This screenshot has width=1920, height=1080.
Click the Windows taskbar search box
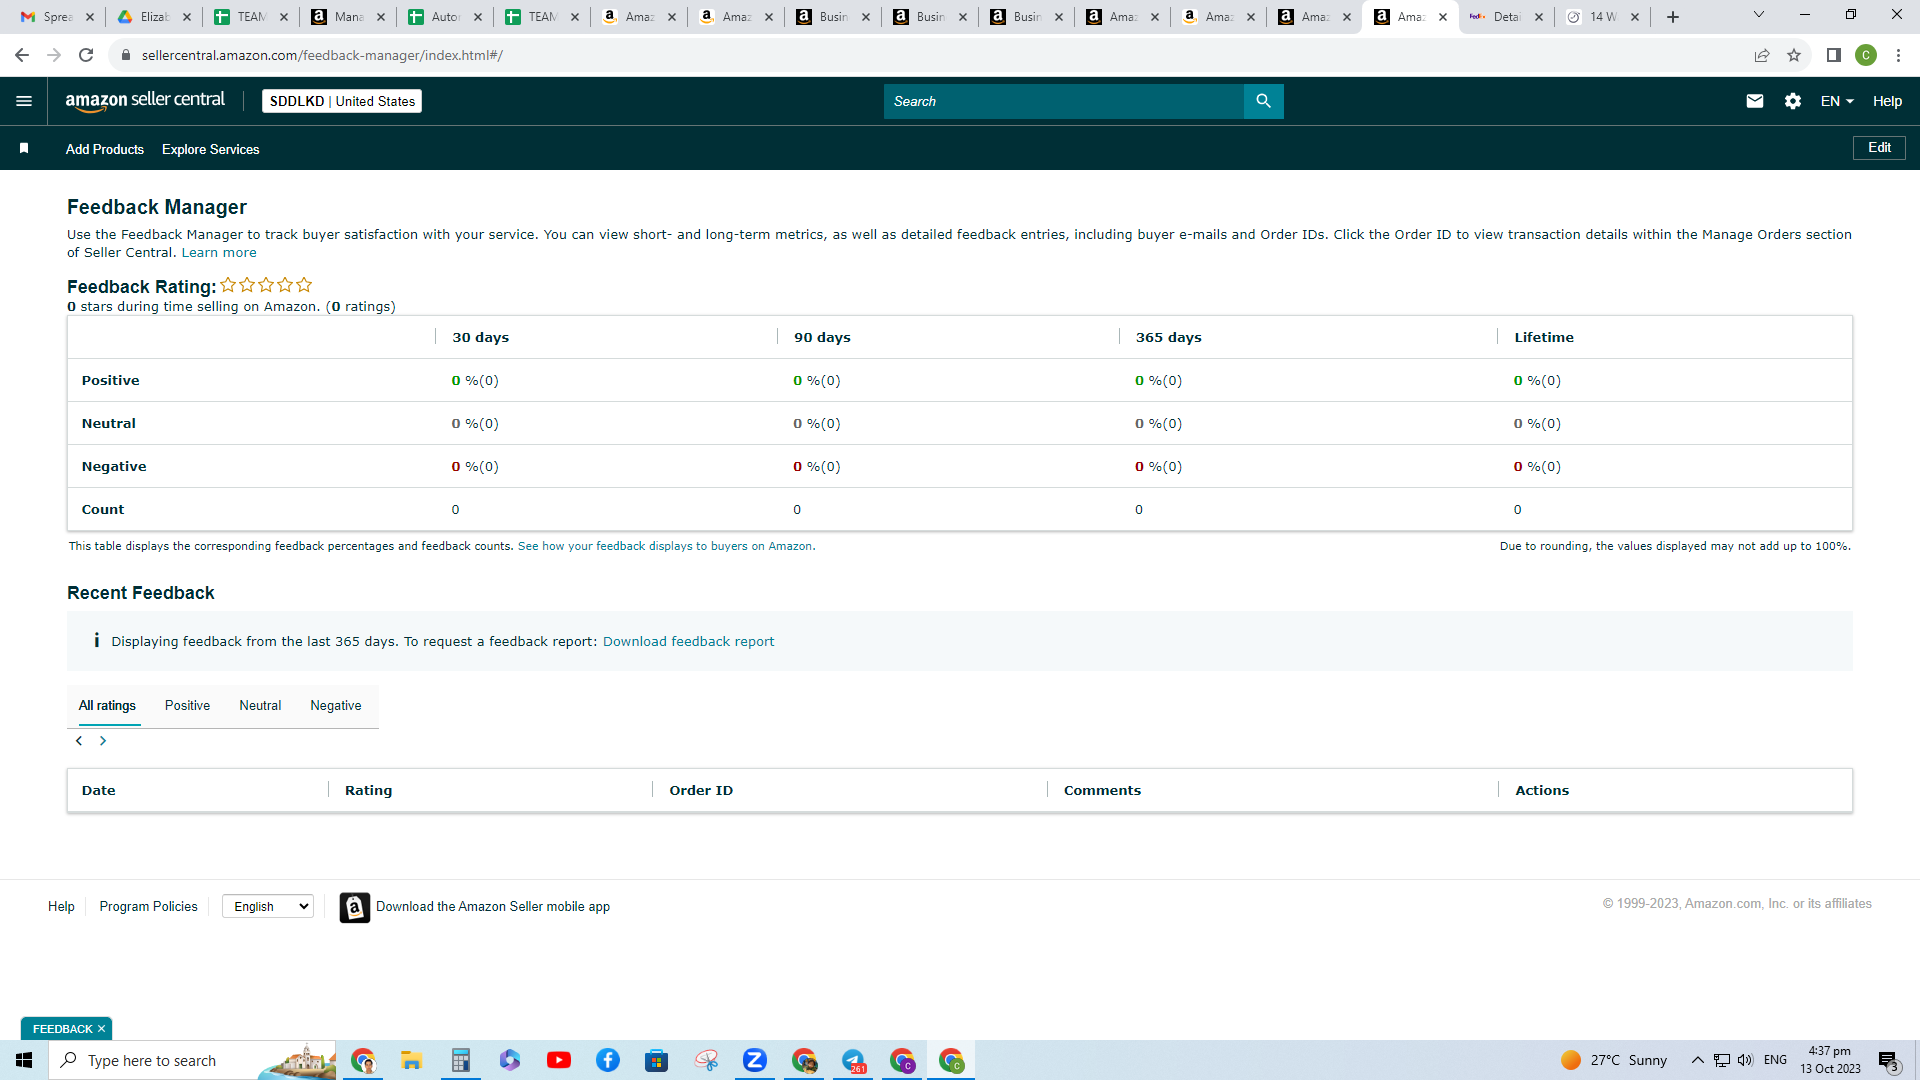coord(192,1060)
